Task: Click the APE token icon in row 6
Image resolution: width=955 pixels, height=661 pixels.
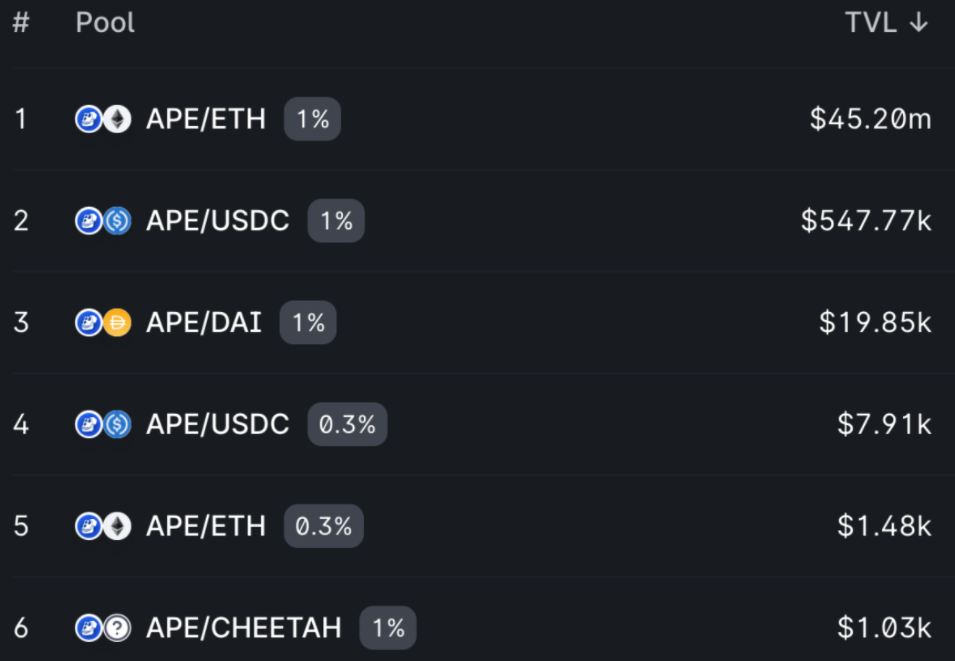Action: pyautogui.click(x=89, y=628)
